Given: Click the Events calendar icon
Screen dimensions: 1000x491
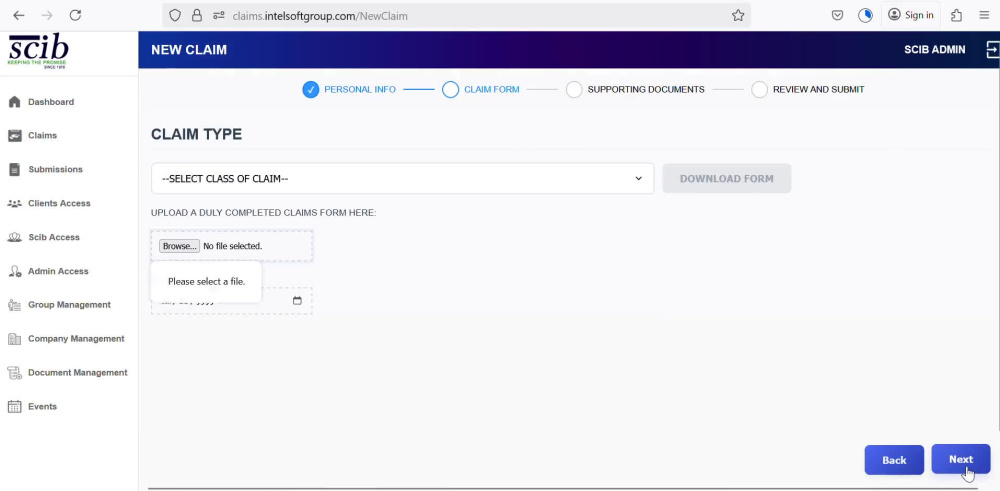Looking at the screenshot, I should click(x=14, y=406).
